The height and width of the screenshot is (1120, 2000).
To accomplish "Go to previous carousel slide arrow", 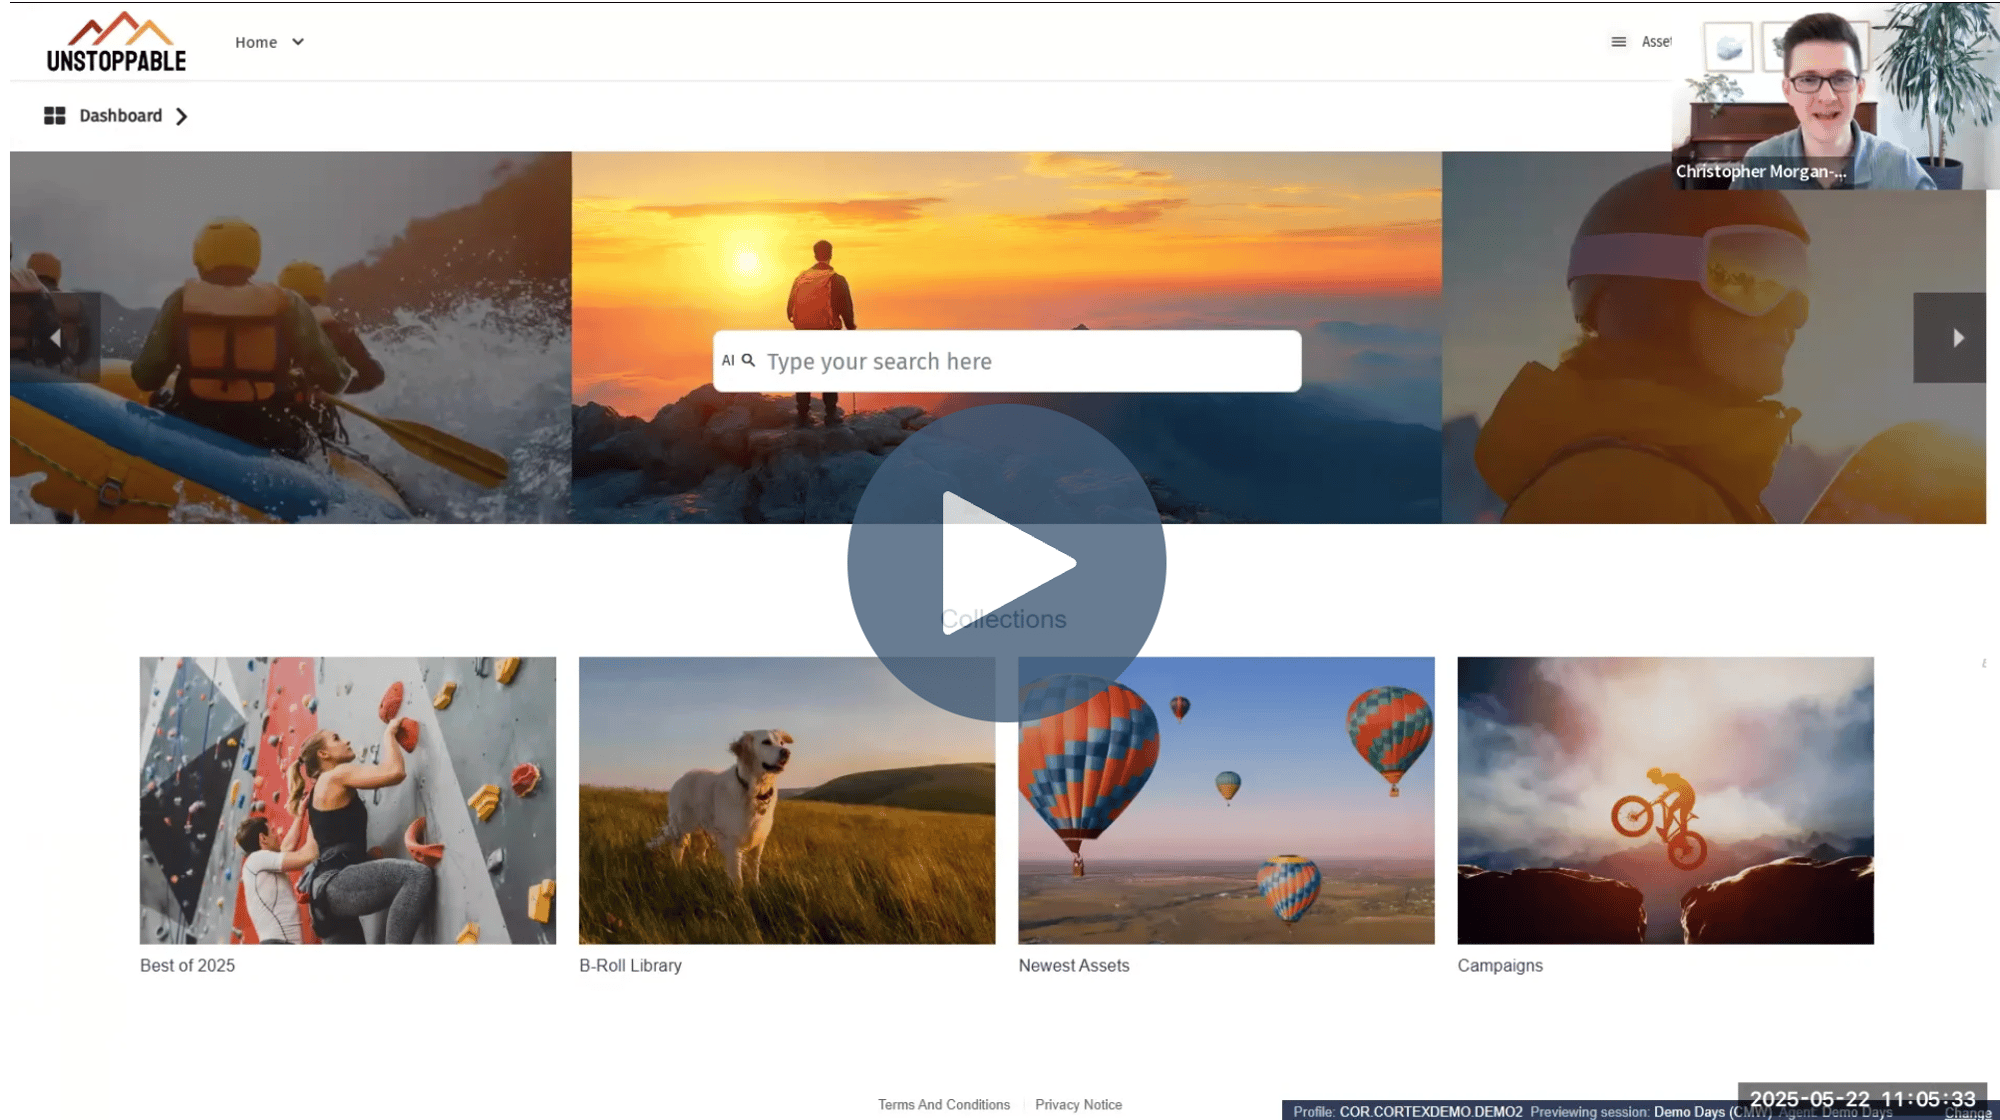I will point(56,338).
